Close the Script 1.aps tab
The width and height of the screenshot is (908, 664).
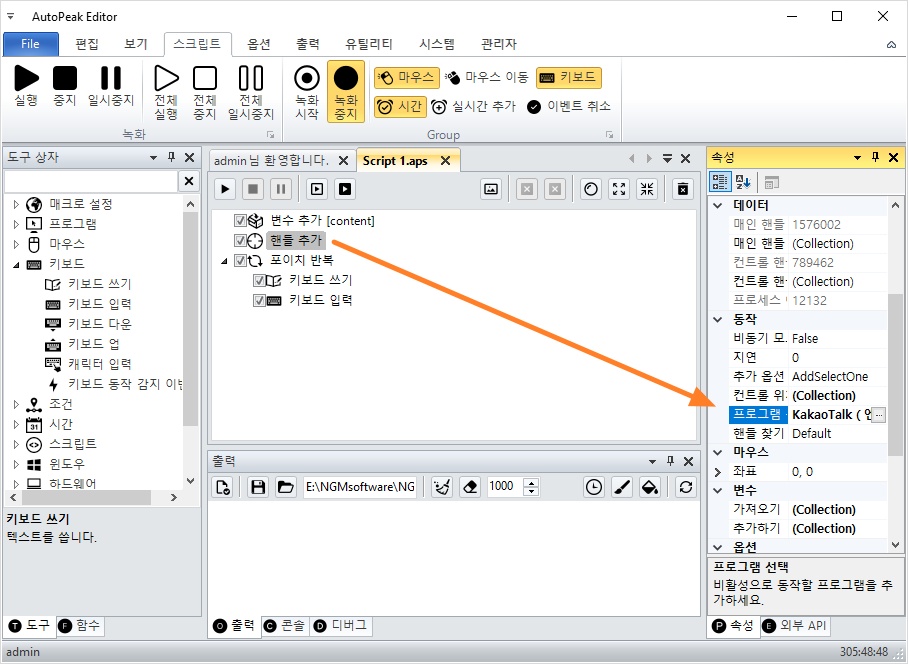[x=445, y=160]
